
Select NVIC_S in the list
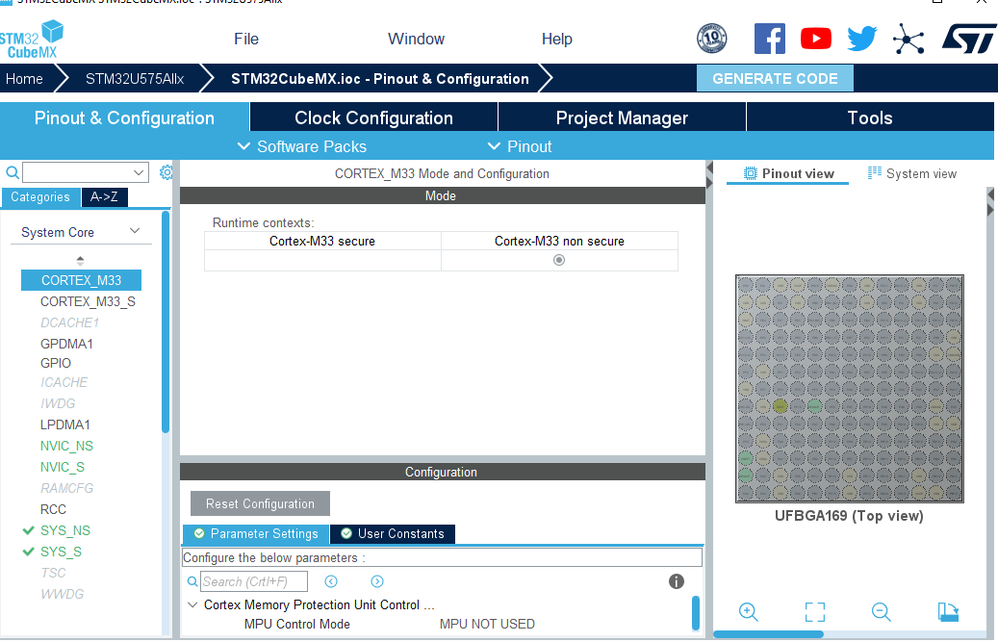tap(62, 467)
